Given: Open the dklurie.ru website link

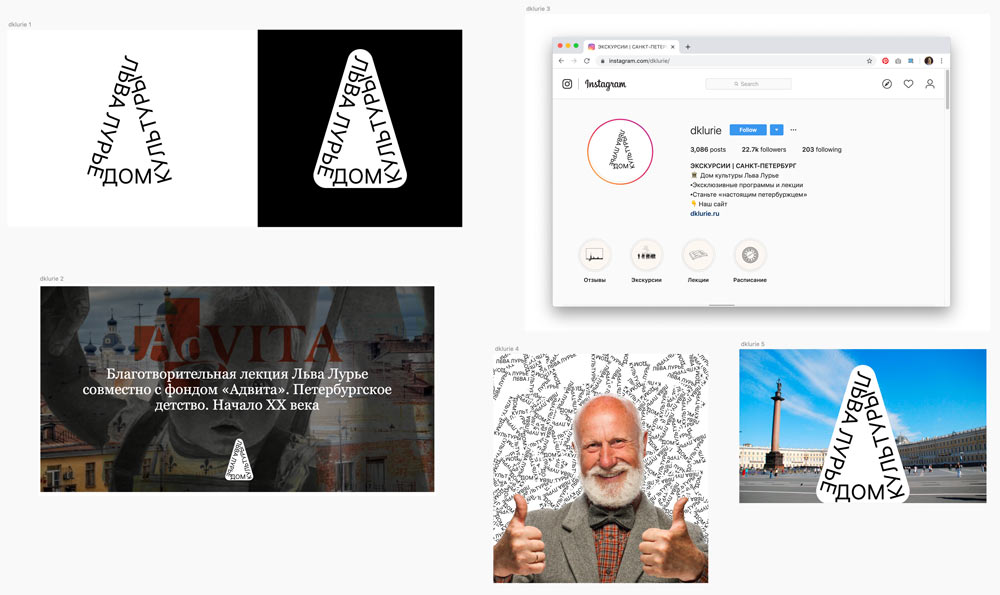Looking at the screenshot, I should point(705,213).
